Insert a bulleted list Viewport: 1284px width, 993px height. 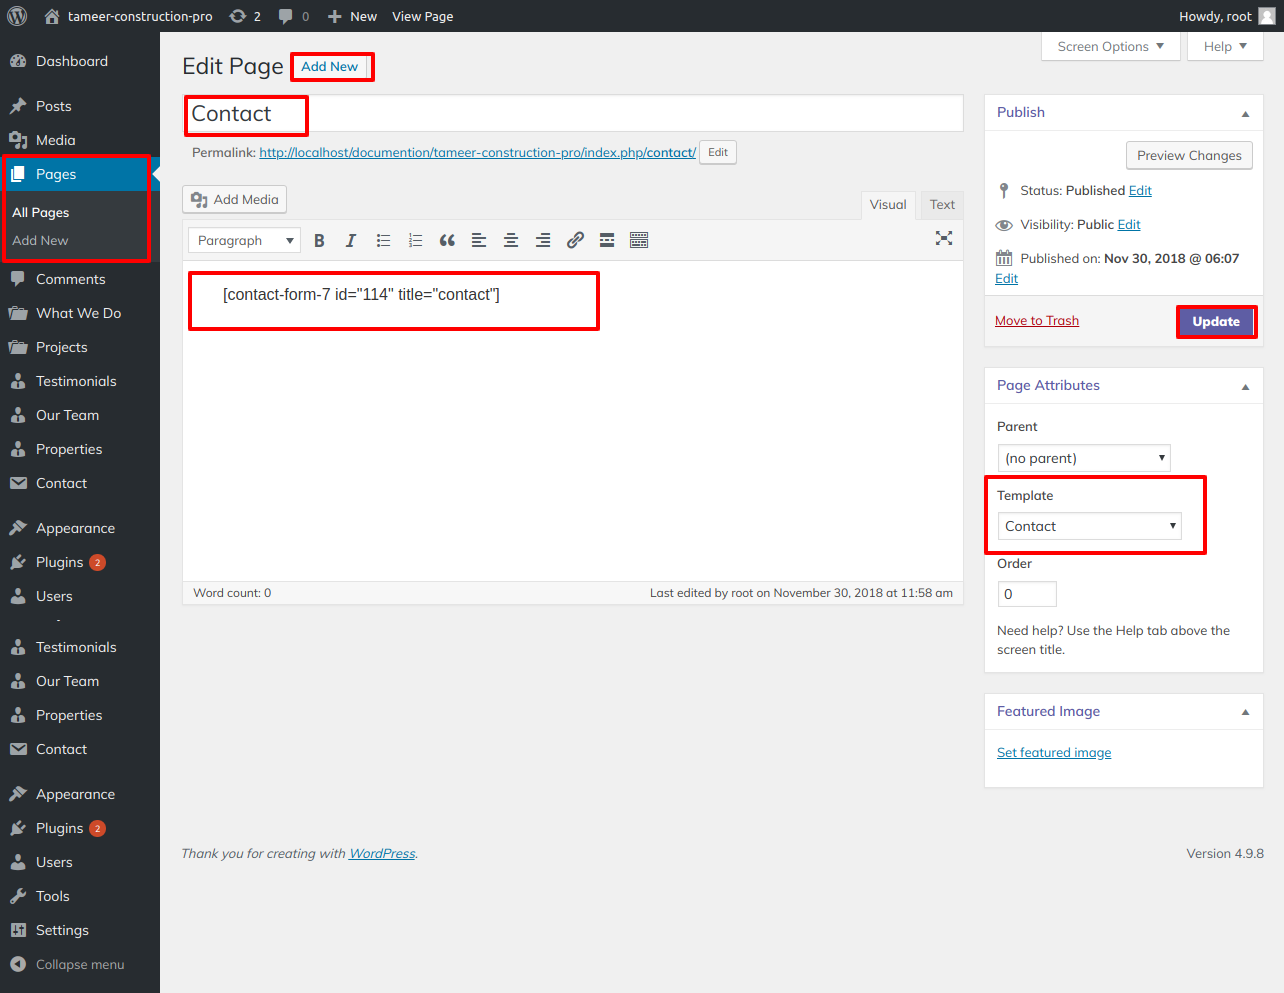(x=383, y=240)
